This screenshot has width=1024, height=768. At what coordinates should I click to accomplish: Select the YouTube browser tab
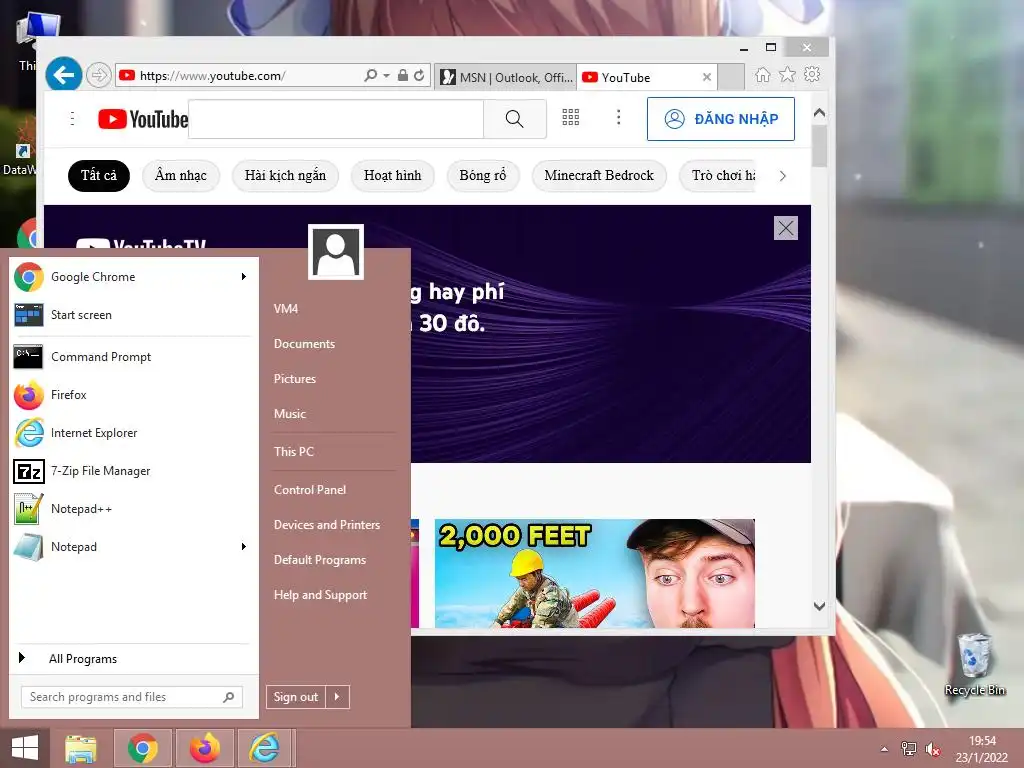coord(640,77)
